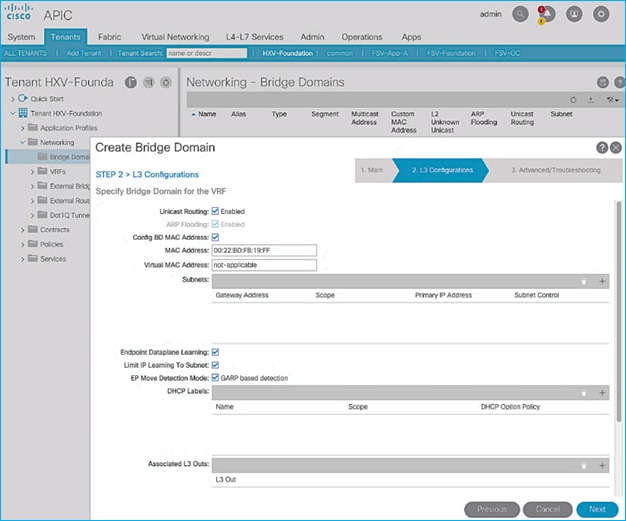Refresh the Bridge Domains table
Viewport: 626px width, 521px height.
coord(573,100)
